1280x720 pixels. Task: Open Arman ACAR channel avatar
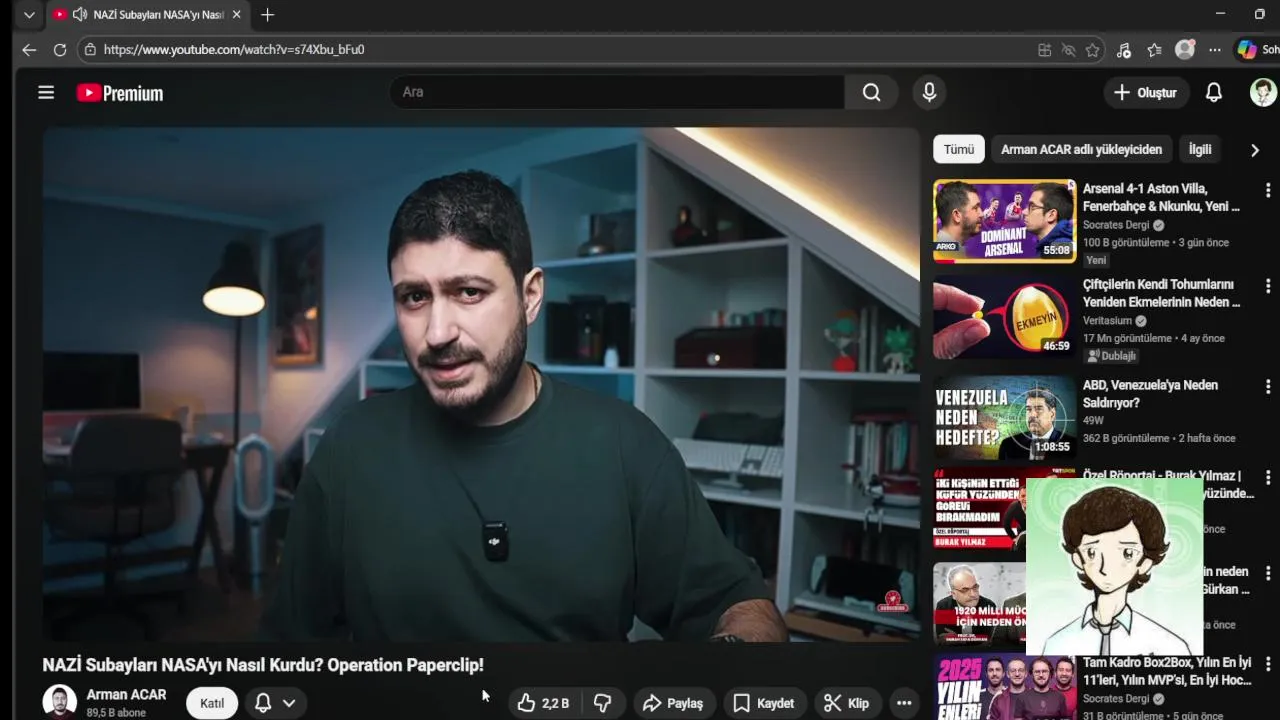click(x=59, y=702)
